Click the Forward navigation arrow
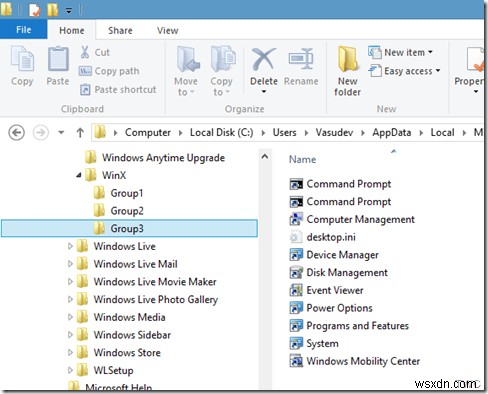The height and width of the screenshot is (394, 488). [41, 133]
